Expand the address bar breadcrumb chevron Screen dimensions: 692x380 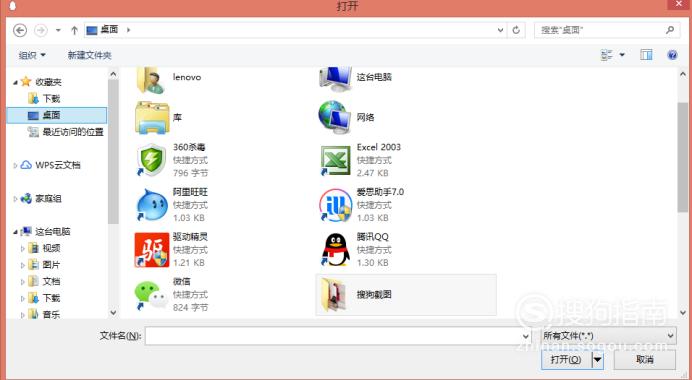[128, 30]
